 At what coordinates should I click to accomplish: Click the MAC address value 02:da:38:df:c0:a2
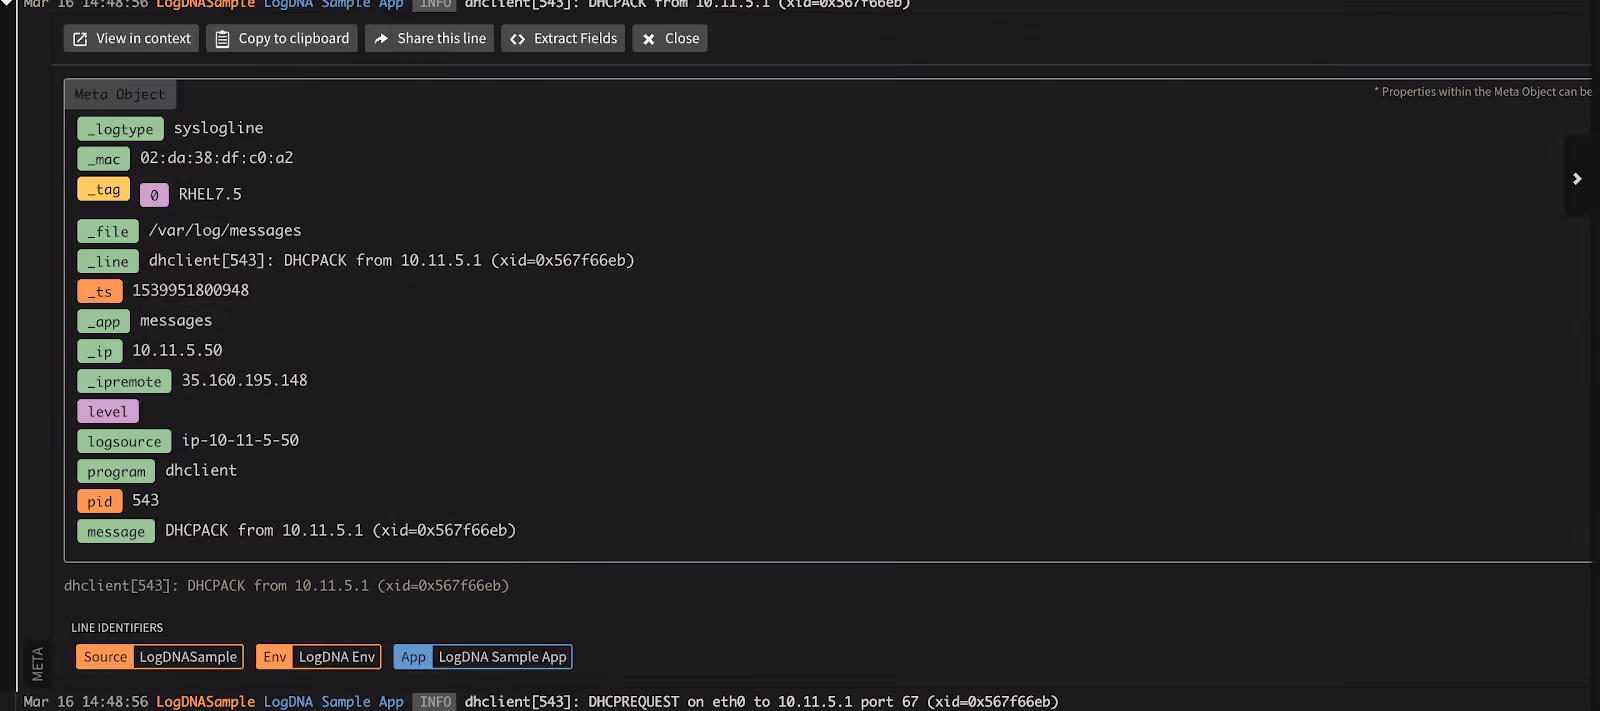pyautogui.click(x=217, y=158)
